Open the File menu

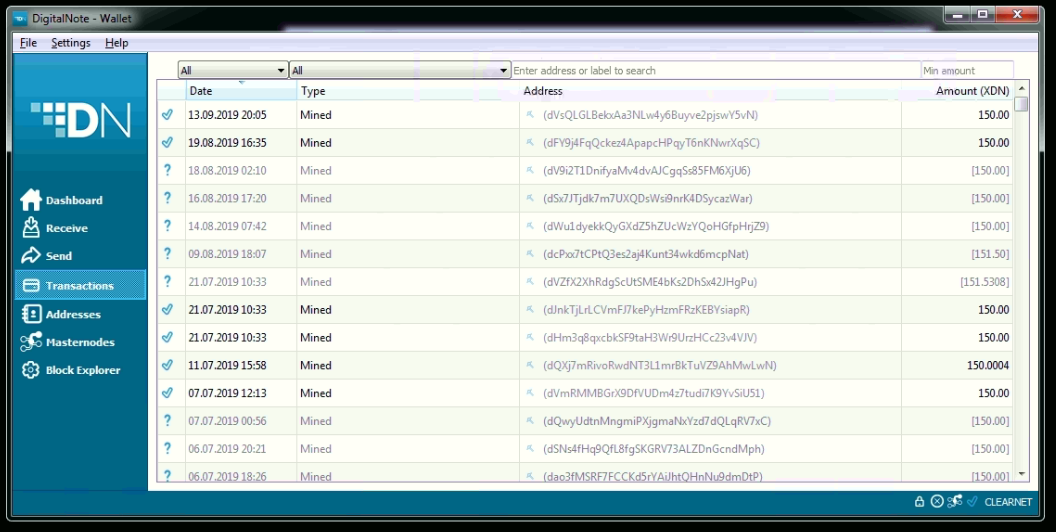tap(28, 43)
